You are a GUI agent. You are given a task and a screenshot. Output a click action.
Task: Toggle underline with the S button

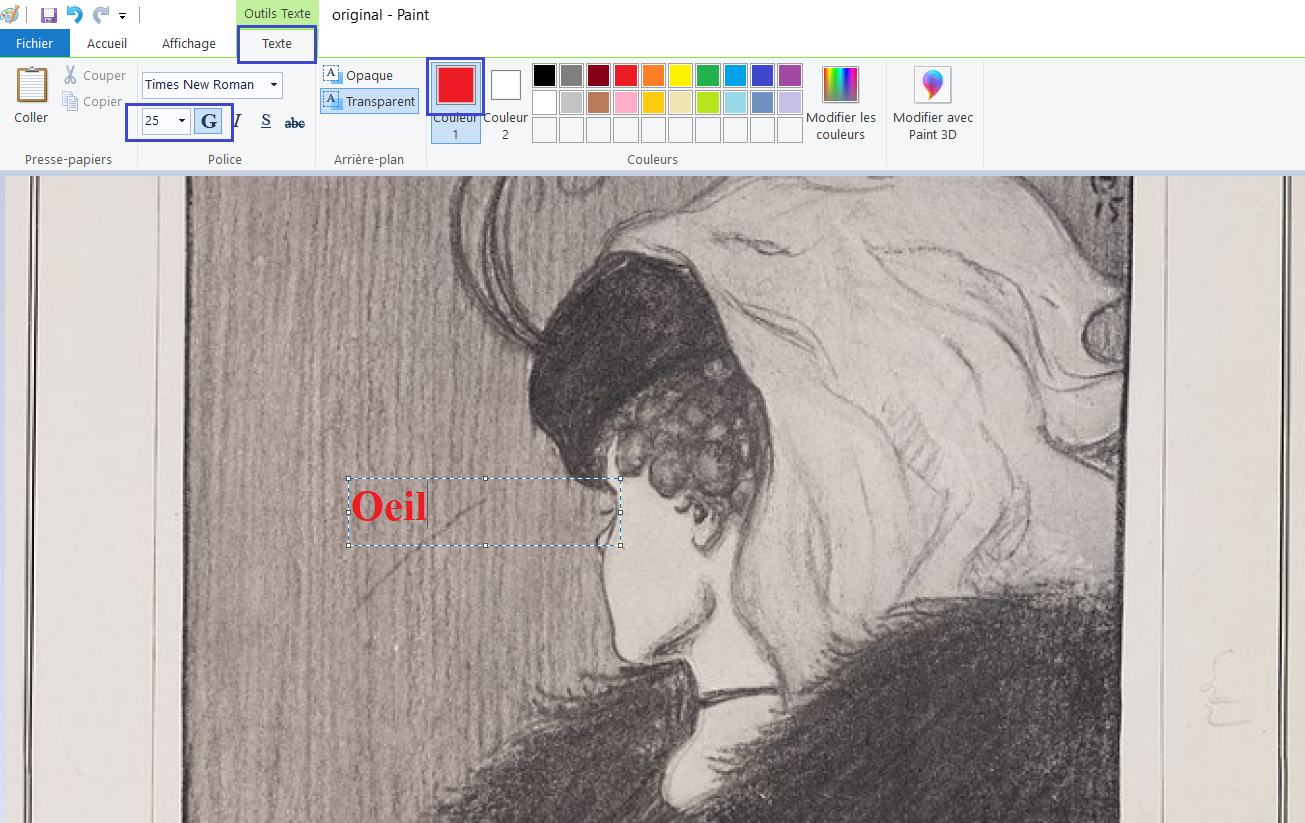click(266, 121)
